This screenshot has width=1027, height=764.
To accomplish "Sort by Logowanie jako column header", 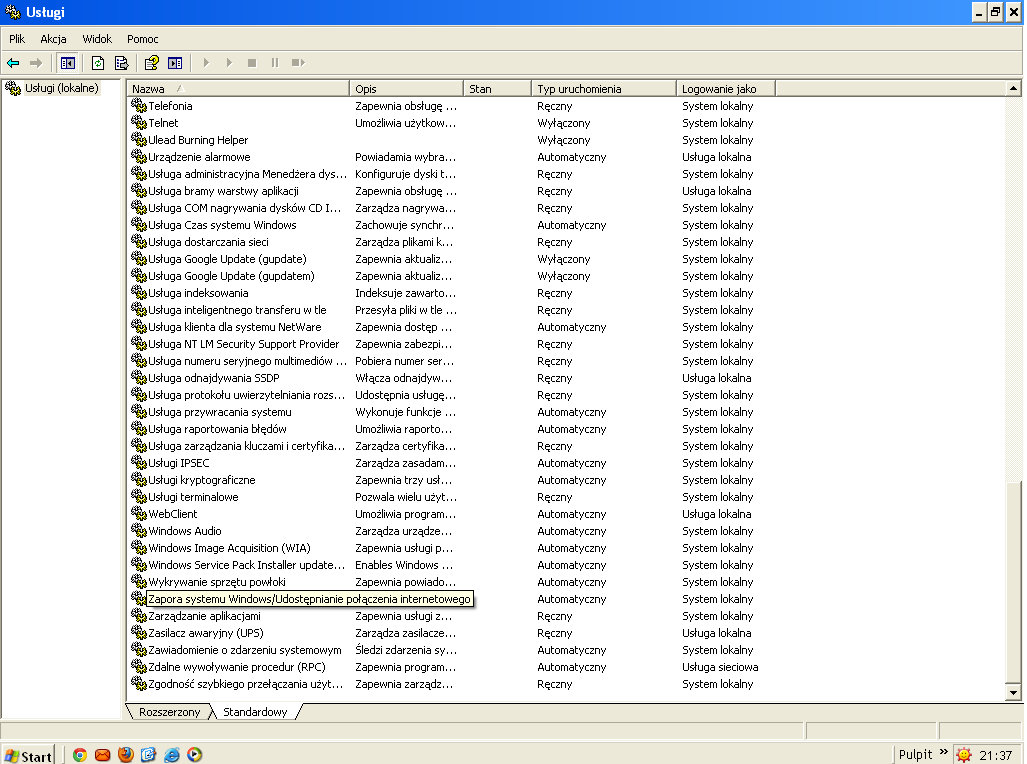I will (726, 88).
